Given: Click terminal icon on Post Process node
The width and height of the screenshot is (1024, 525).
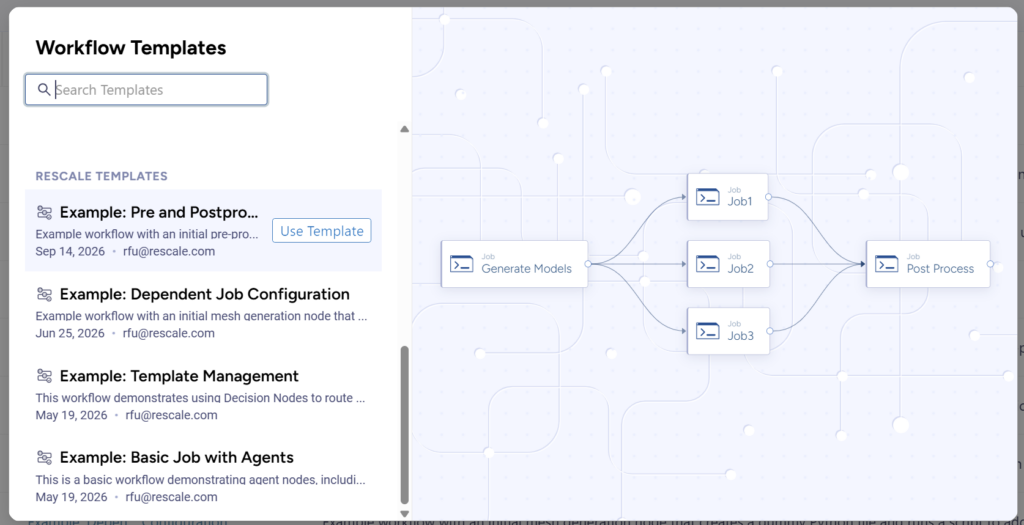Looking at the screenshot, I should coord(887,264).
